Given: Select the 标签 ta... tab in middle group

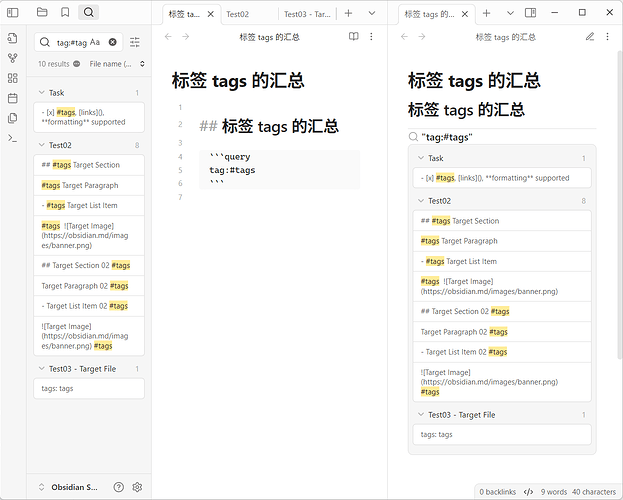Looking at the screenshot, I should [184, 14].
